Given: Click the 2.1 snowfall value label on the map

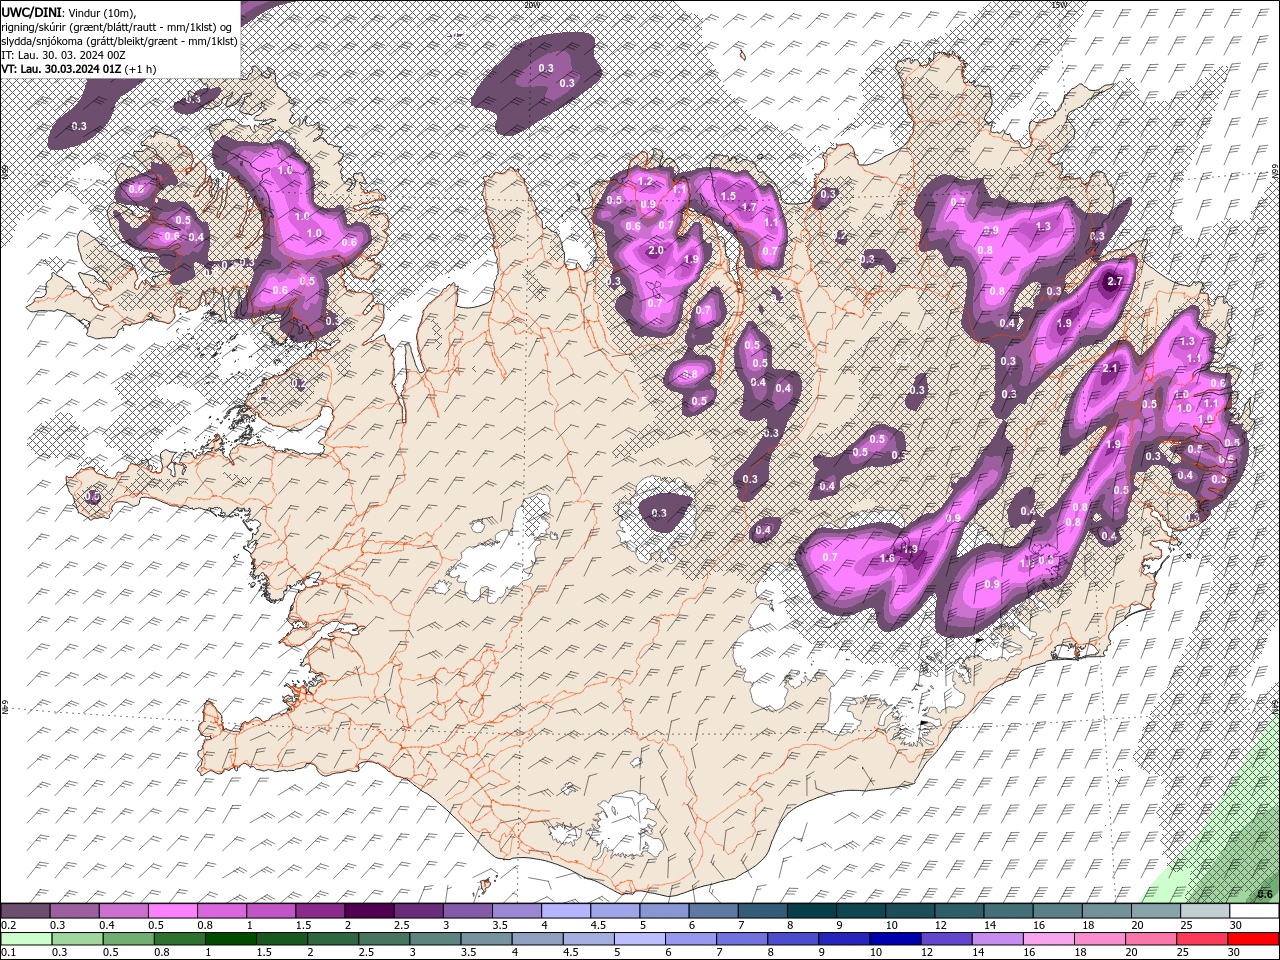Looking at the screenshot, I should click(x=1108, y=369).
